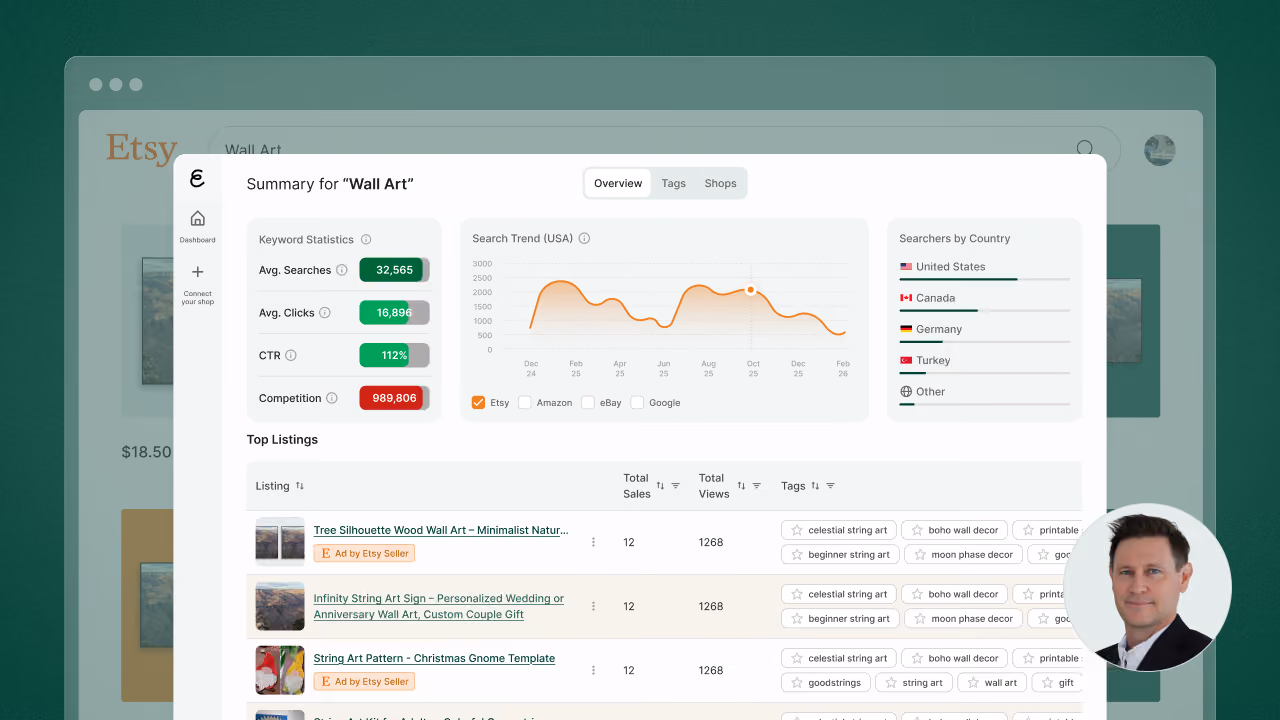Click the Etsy logo in the background window

(x=142, y=149)
